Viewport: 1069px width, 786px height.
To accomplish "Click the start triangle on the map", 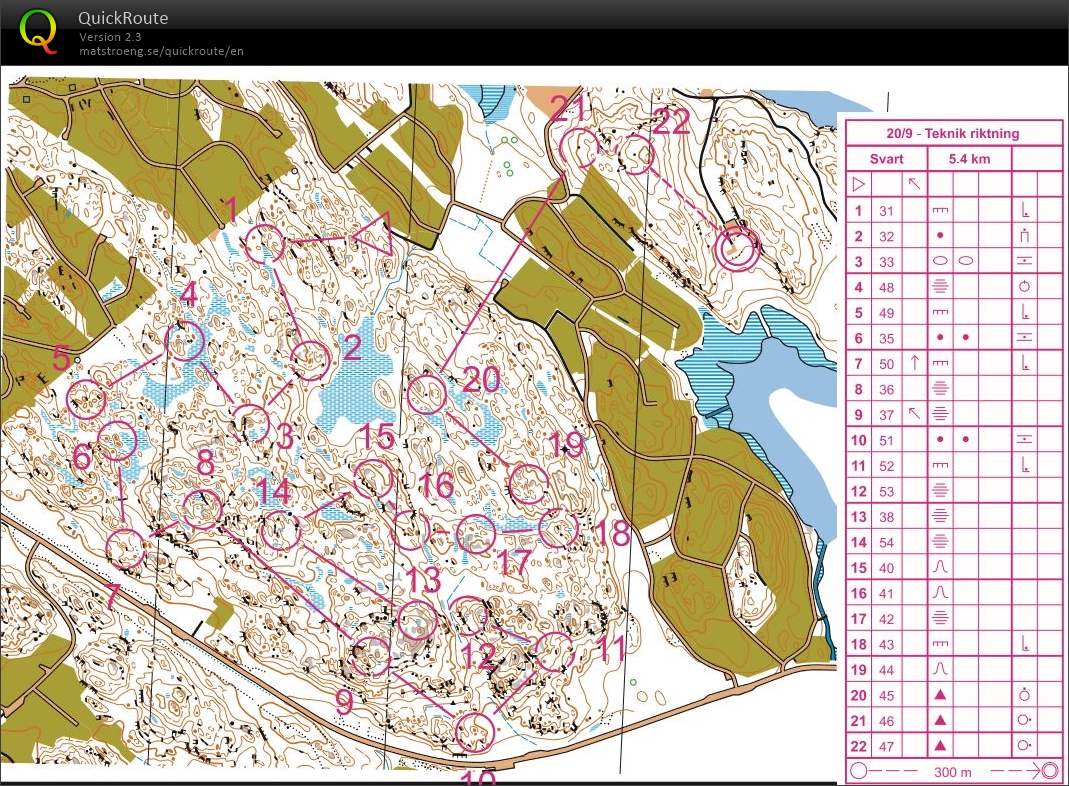I will click(375, 235).
